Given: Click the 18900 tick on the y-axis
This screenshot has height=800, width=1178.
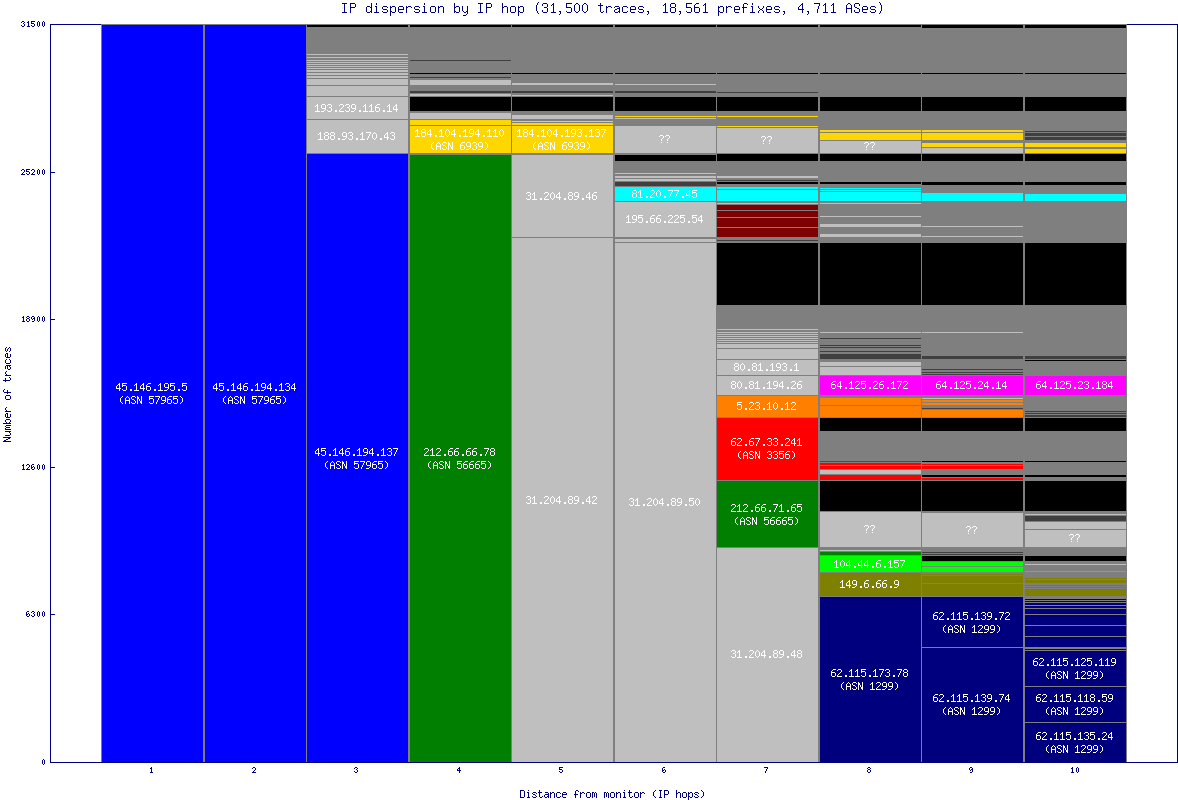Looking at the screenshot, I should [33, 320].
